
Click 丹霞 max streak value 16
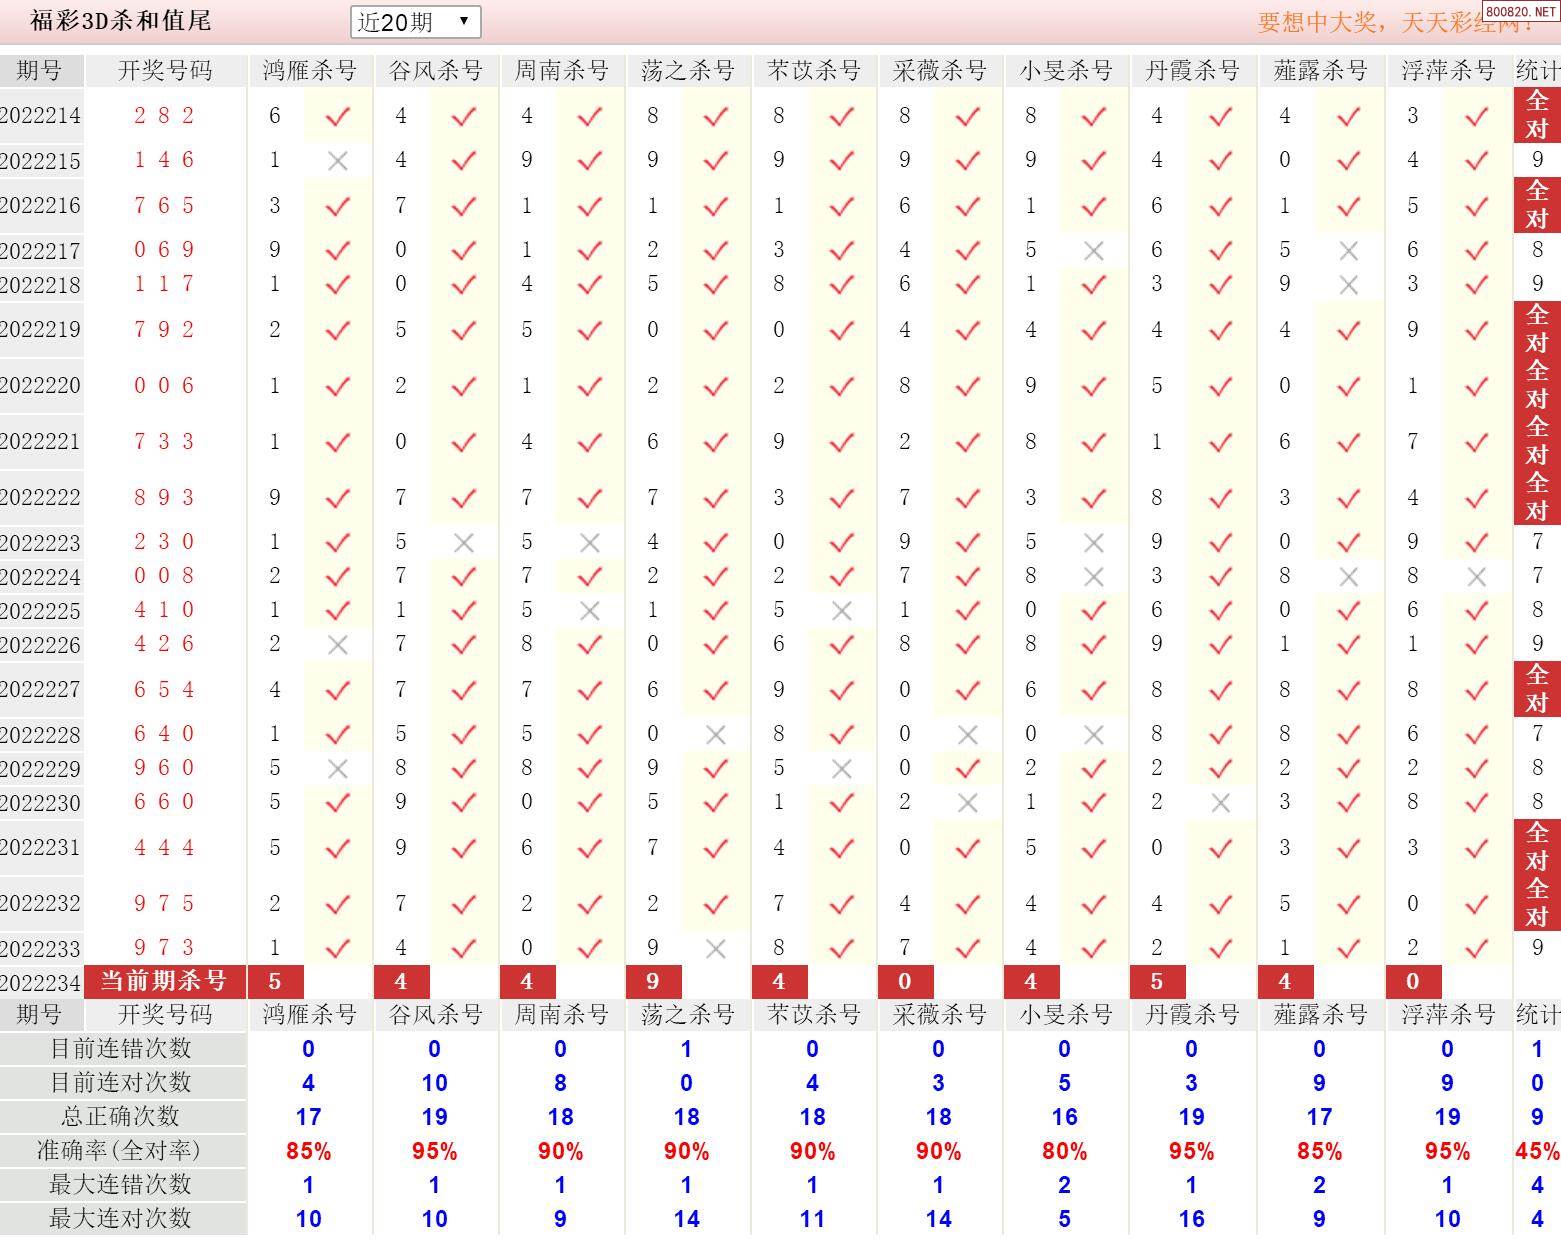(x=1191, y=1219)
